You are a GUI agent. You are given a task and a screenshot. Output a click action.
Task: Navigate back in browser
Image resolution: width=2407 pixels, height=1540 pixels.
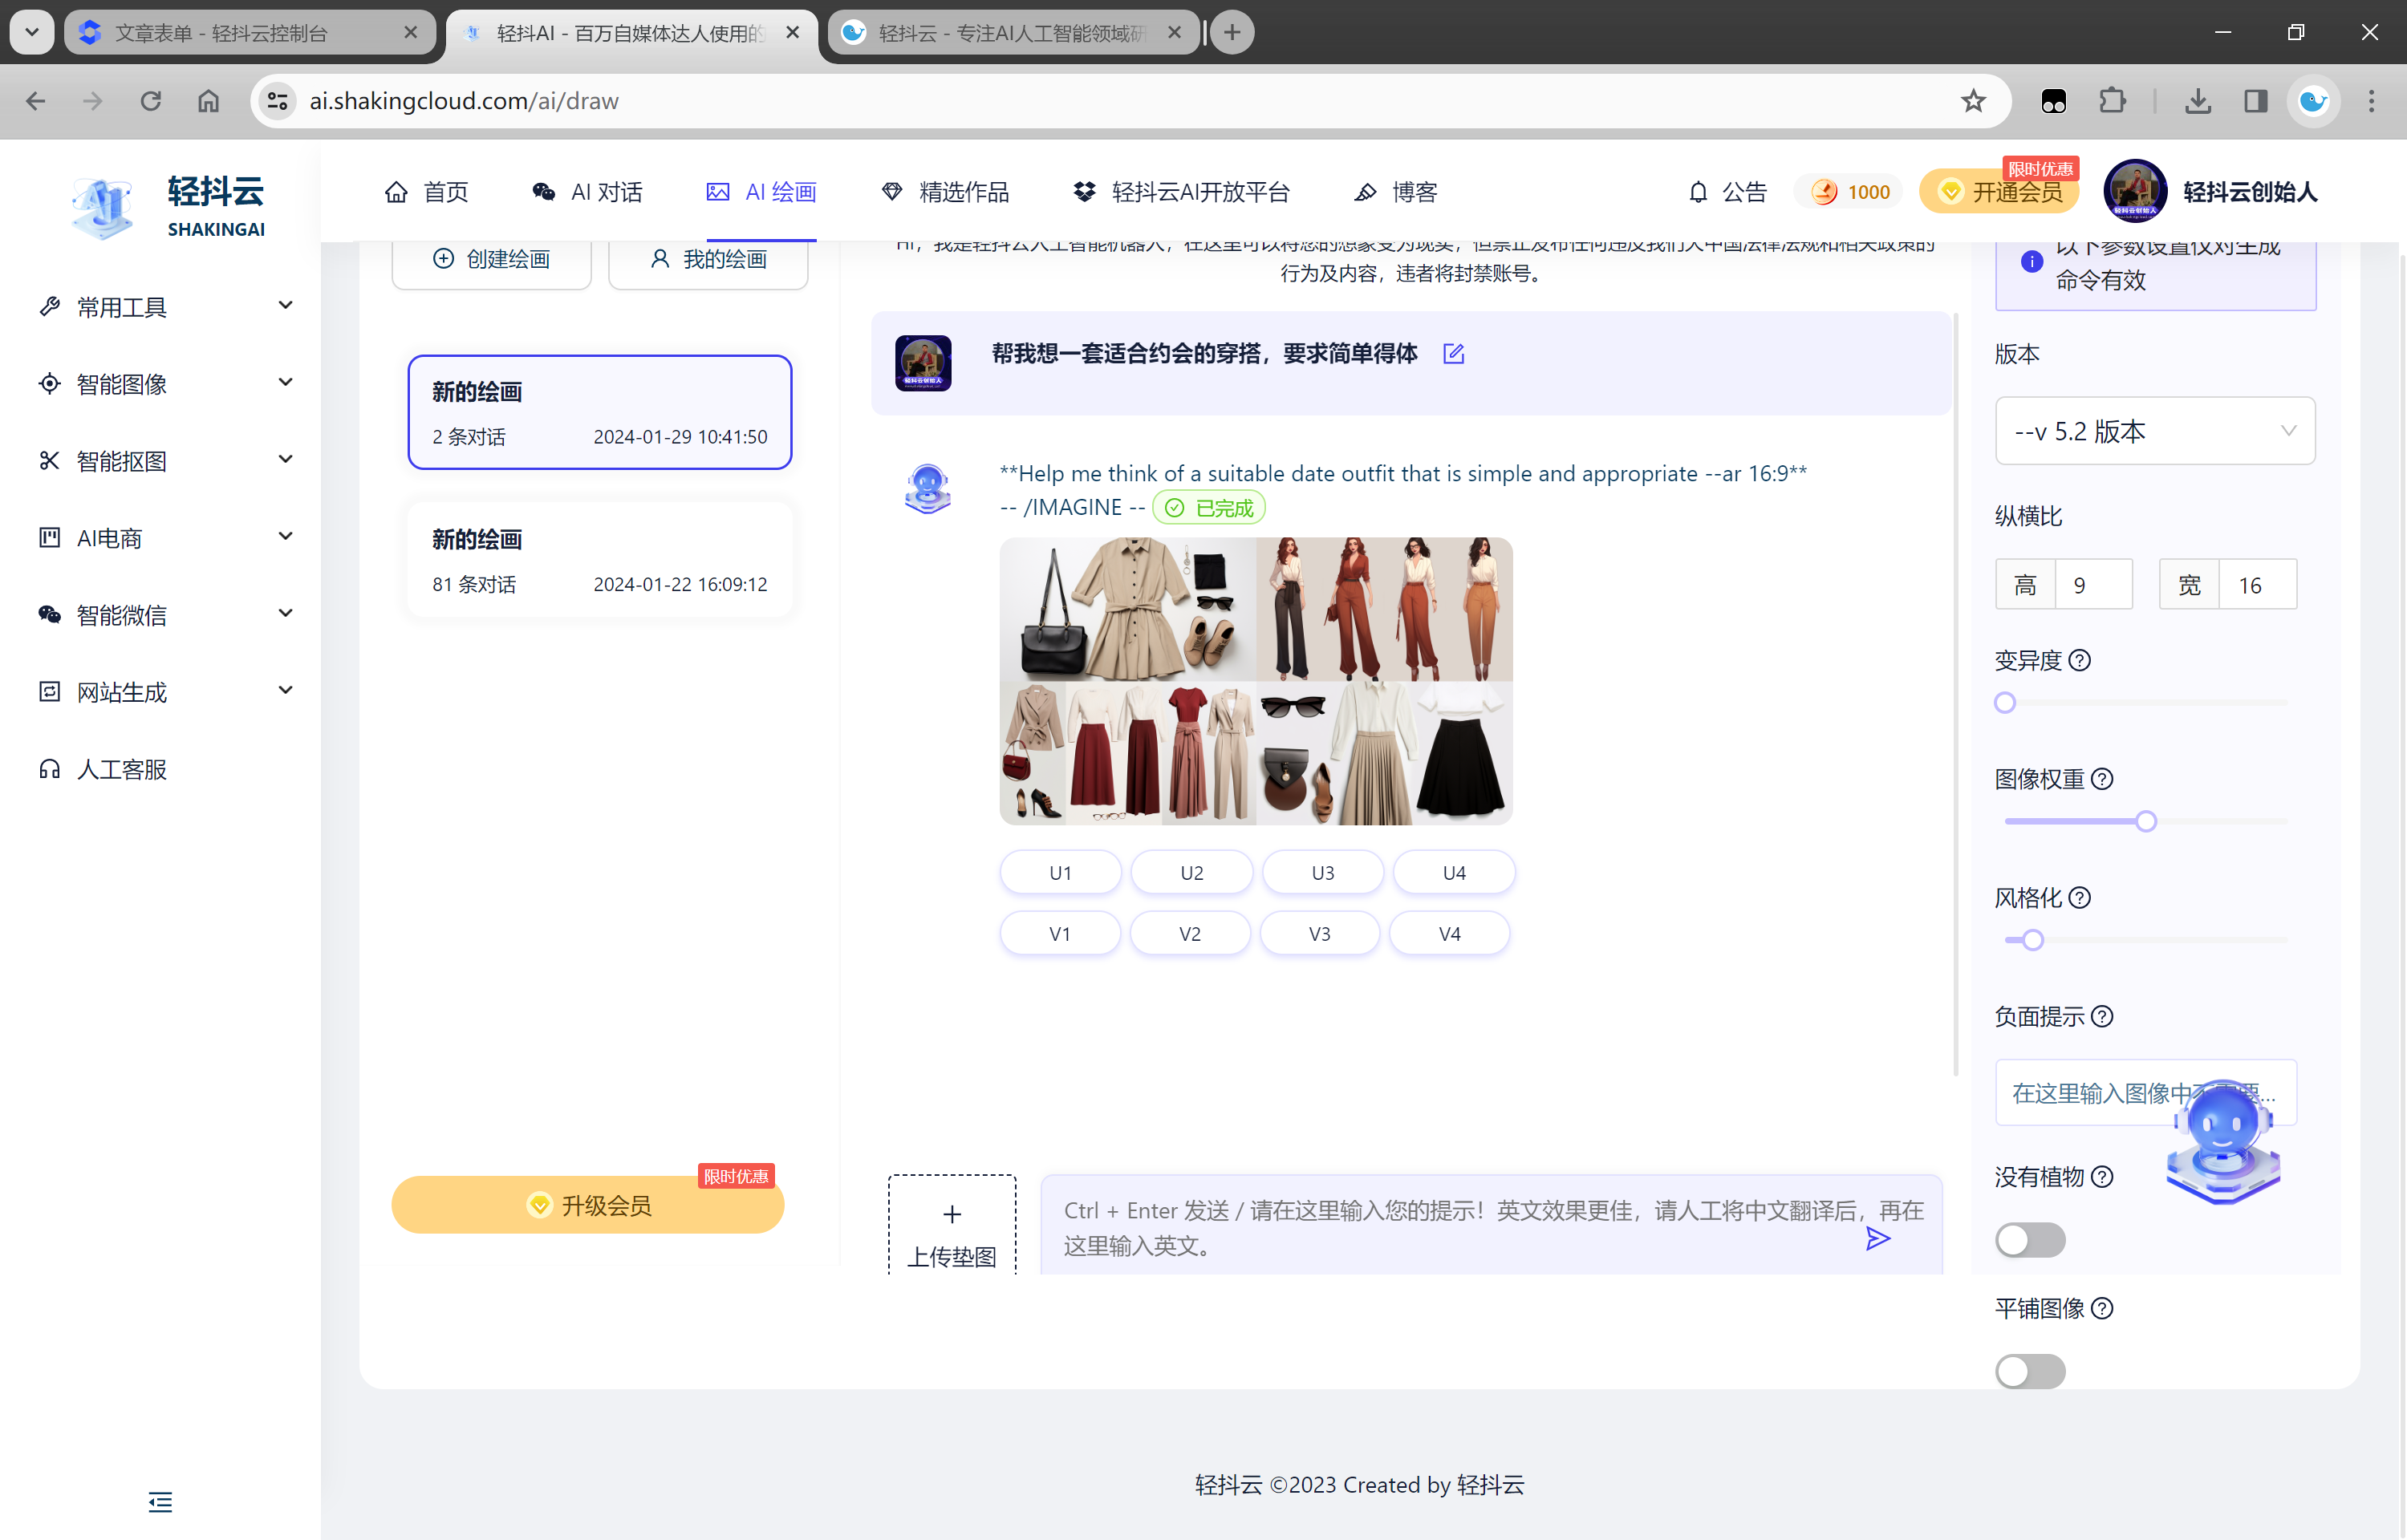pos(36,101)
